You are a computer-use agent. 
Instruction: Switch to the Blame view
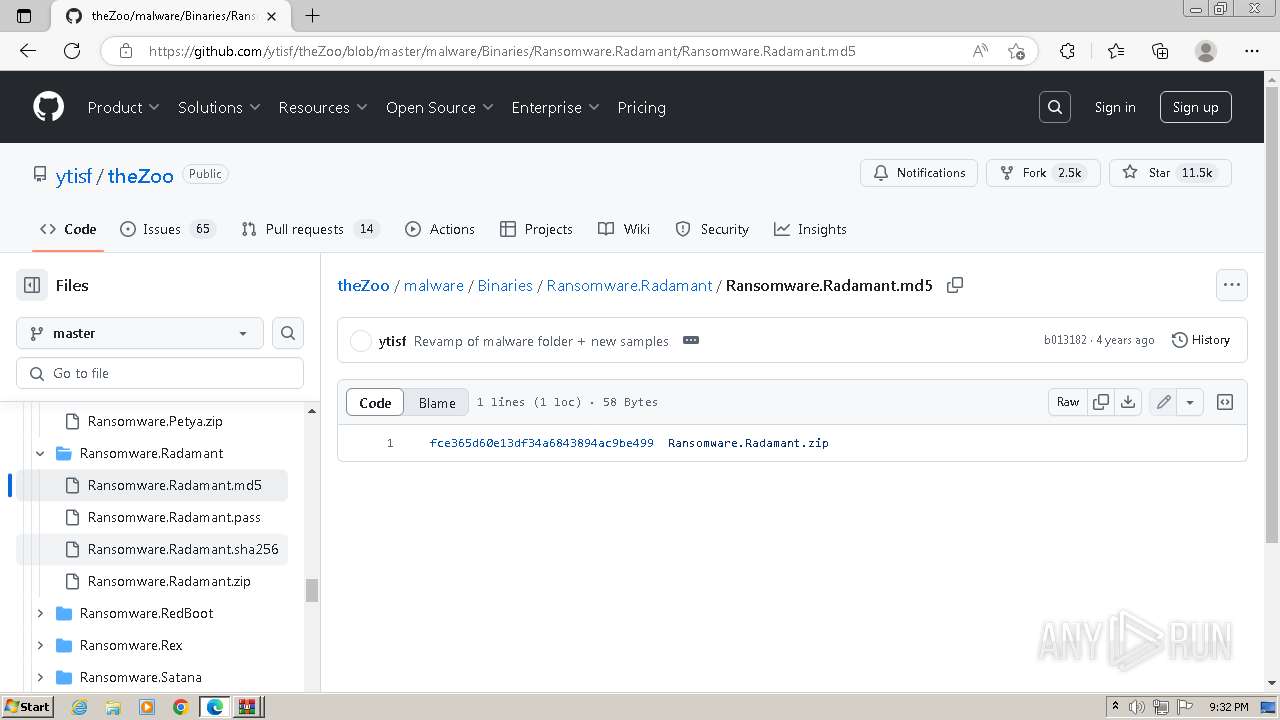[x=437, y=402]
